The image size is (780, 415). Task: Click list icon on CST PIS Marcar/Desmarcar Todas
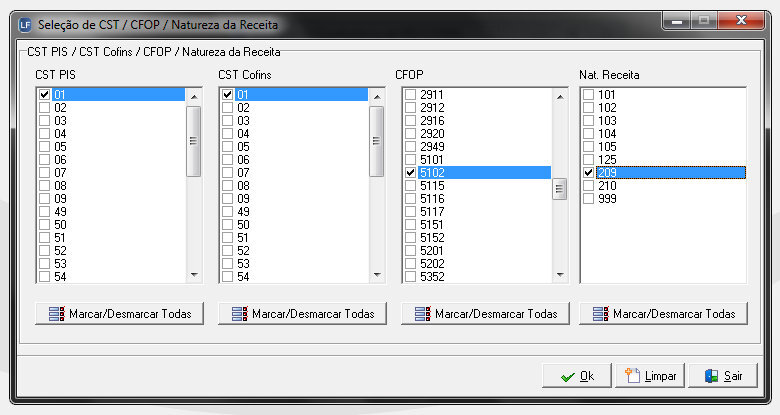coord(57,313)
